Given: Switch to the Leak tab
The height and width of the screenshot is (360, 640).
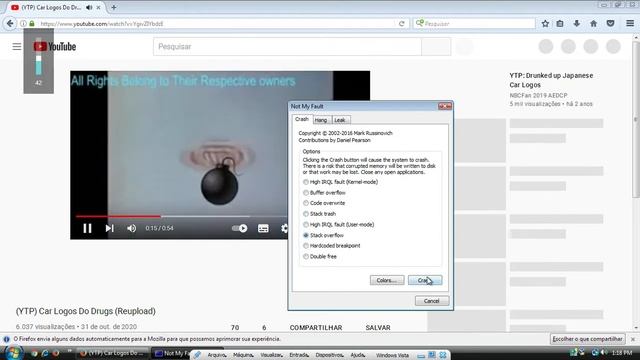Looking at the screenshot, I should 340,120.
